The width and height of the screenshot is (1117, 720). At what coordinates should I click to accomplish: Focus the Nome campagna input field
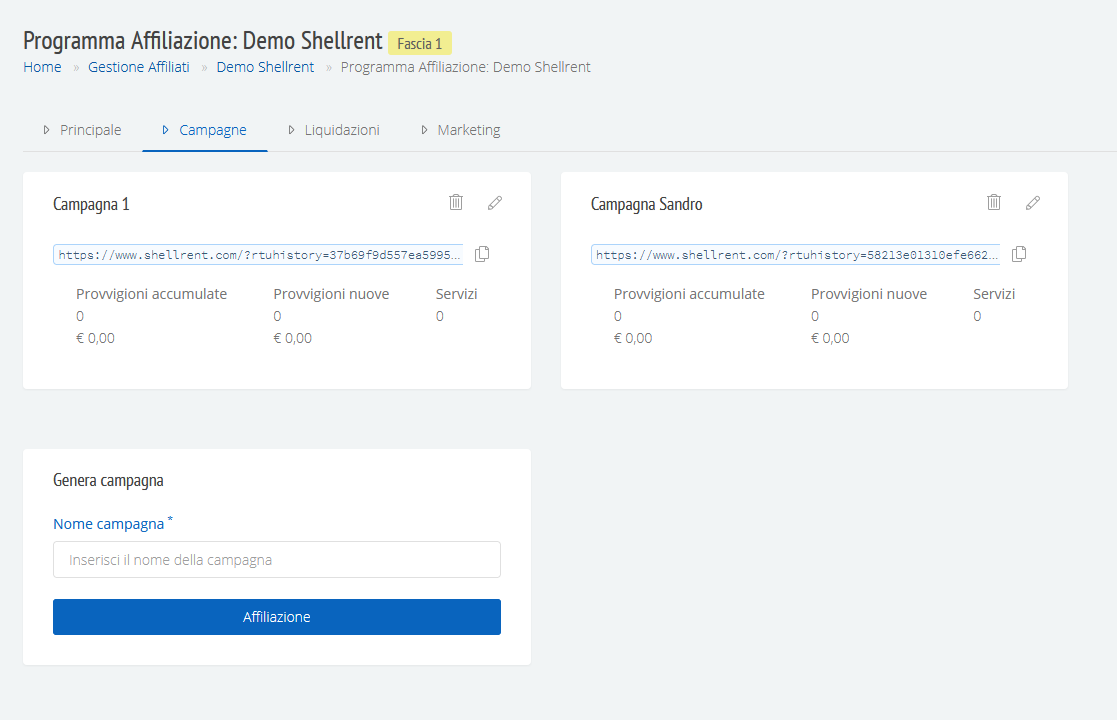pyautogui.click(x=276, y=560)
